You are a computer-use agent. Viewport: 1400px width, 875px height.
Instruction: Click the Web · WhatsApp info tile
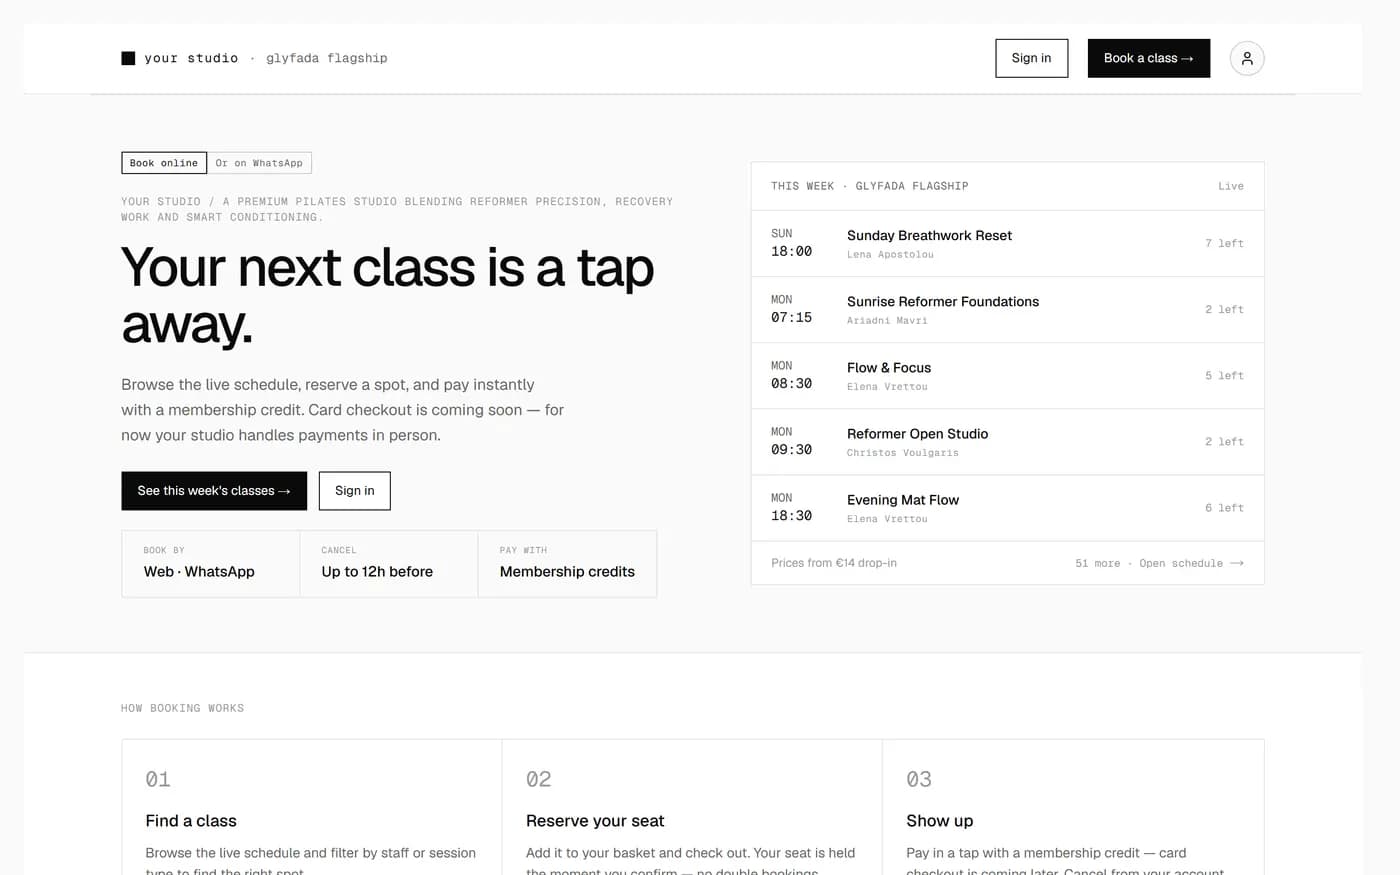(x=210, y=563)
